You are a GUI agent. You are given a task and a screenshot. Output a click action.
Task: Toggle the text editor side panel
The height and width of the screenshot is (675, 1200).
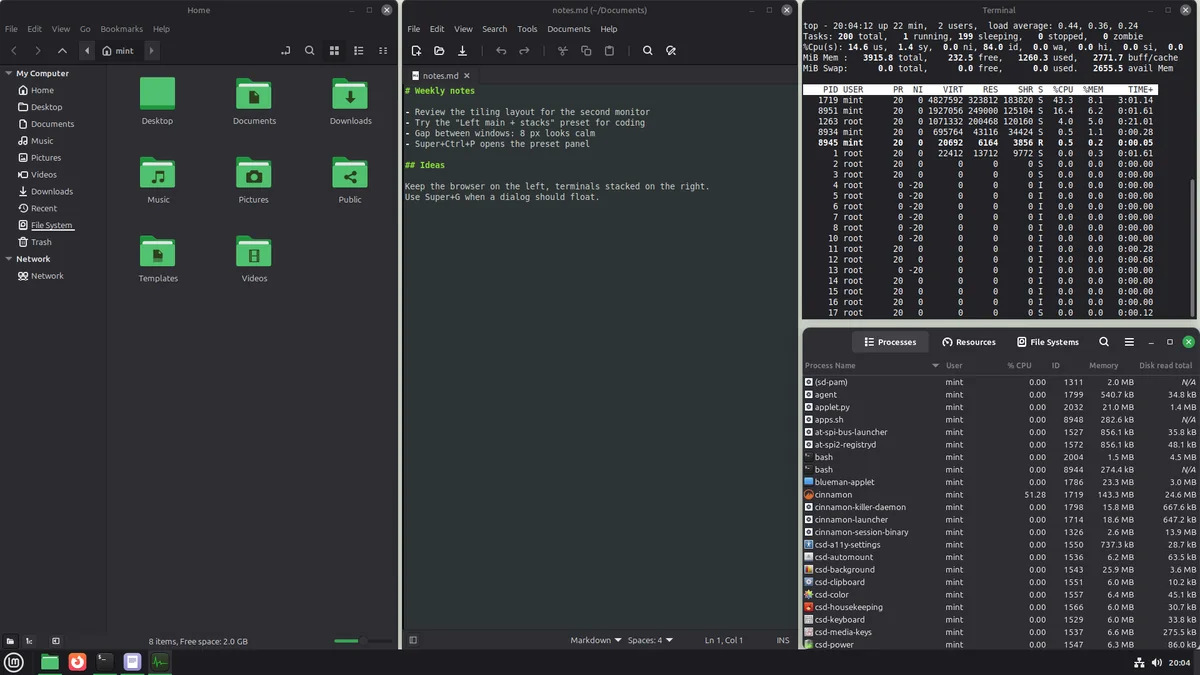413,640
